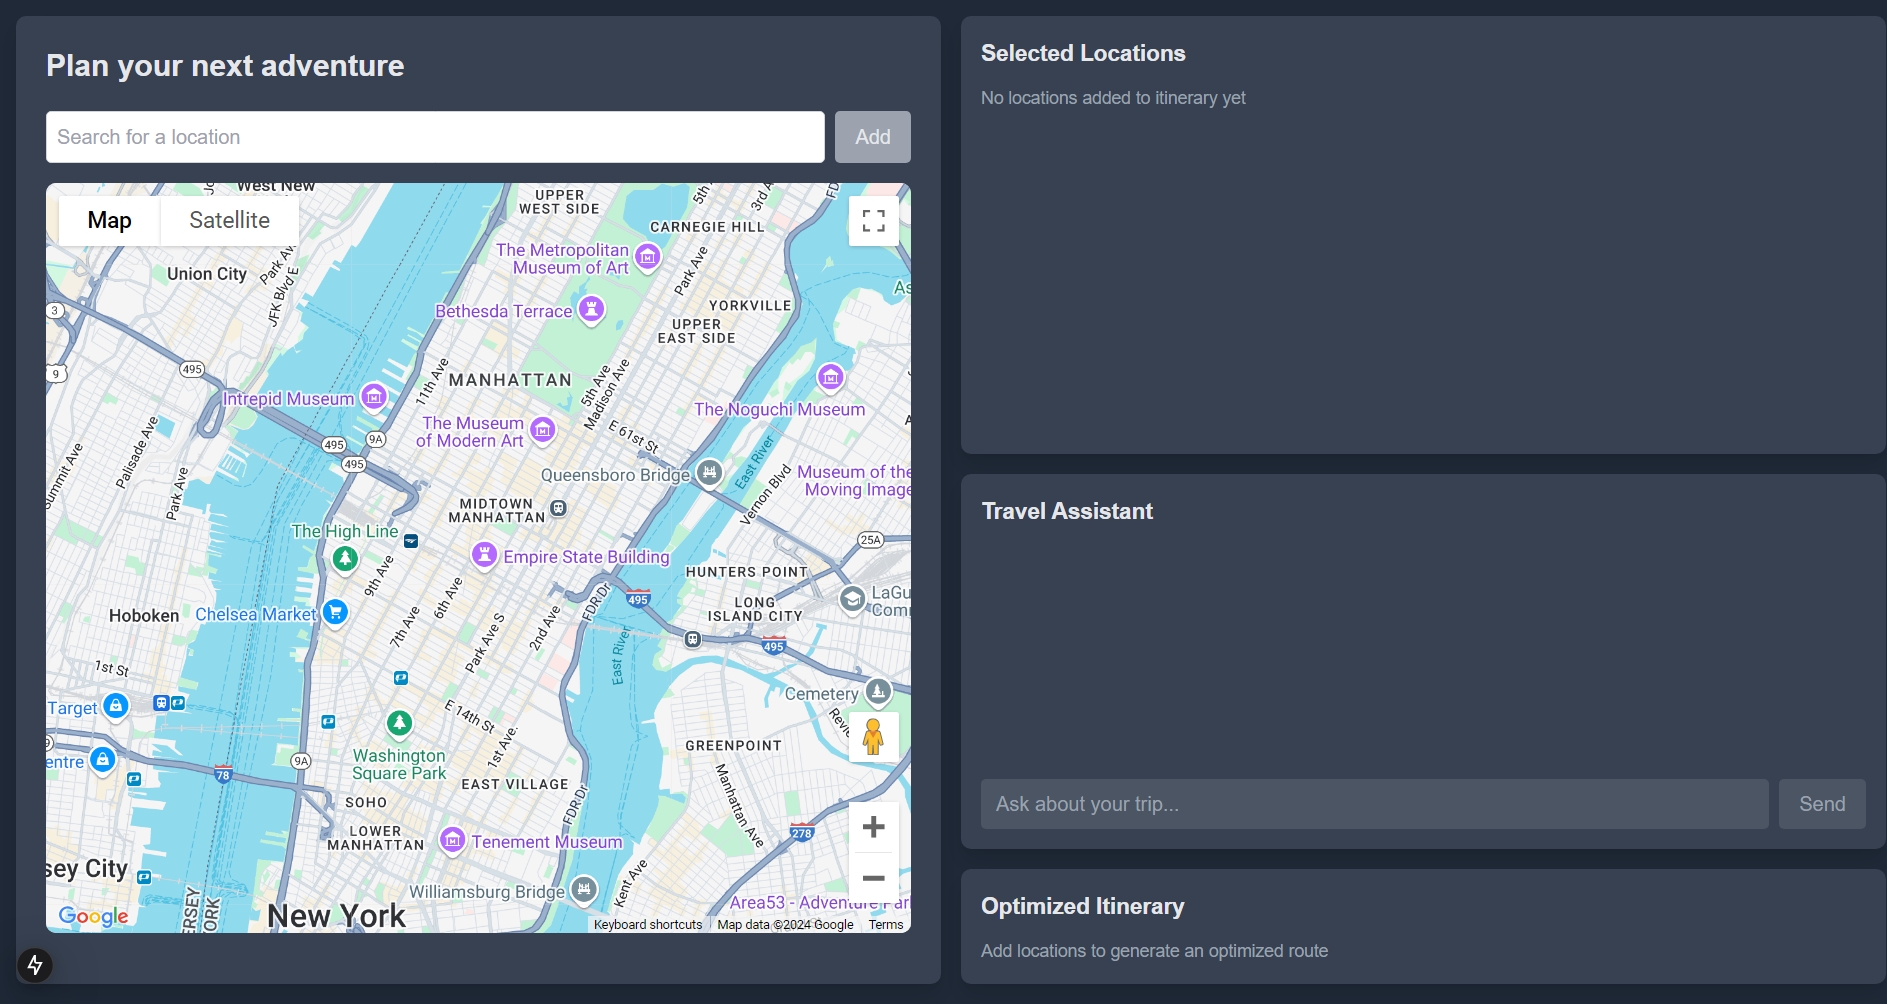Switch to Map view
The height and width of the screenshot is (1004, 1887).
coord(109,220)
